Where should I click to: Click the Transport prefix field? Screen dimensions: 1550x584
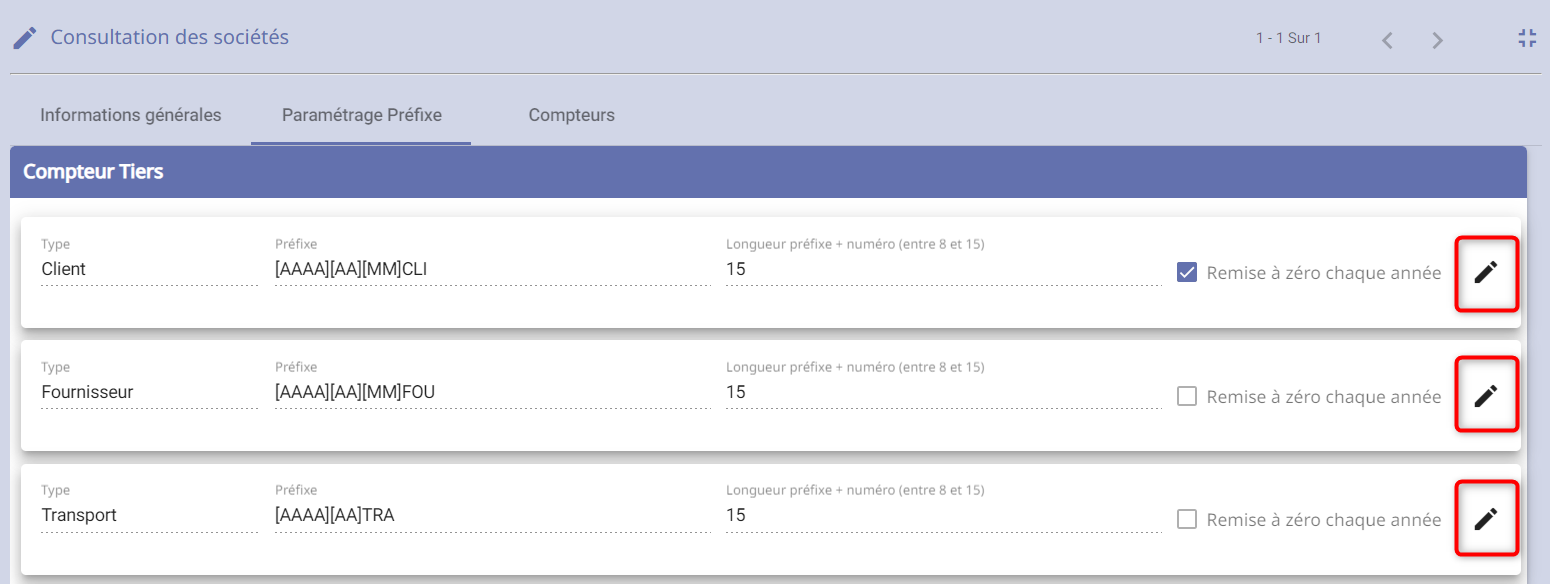[492, 515]
